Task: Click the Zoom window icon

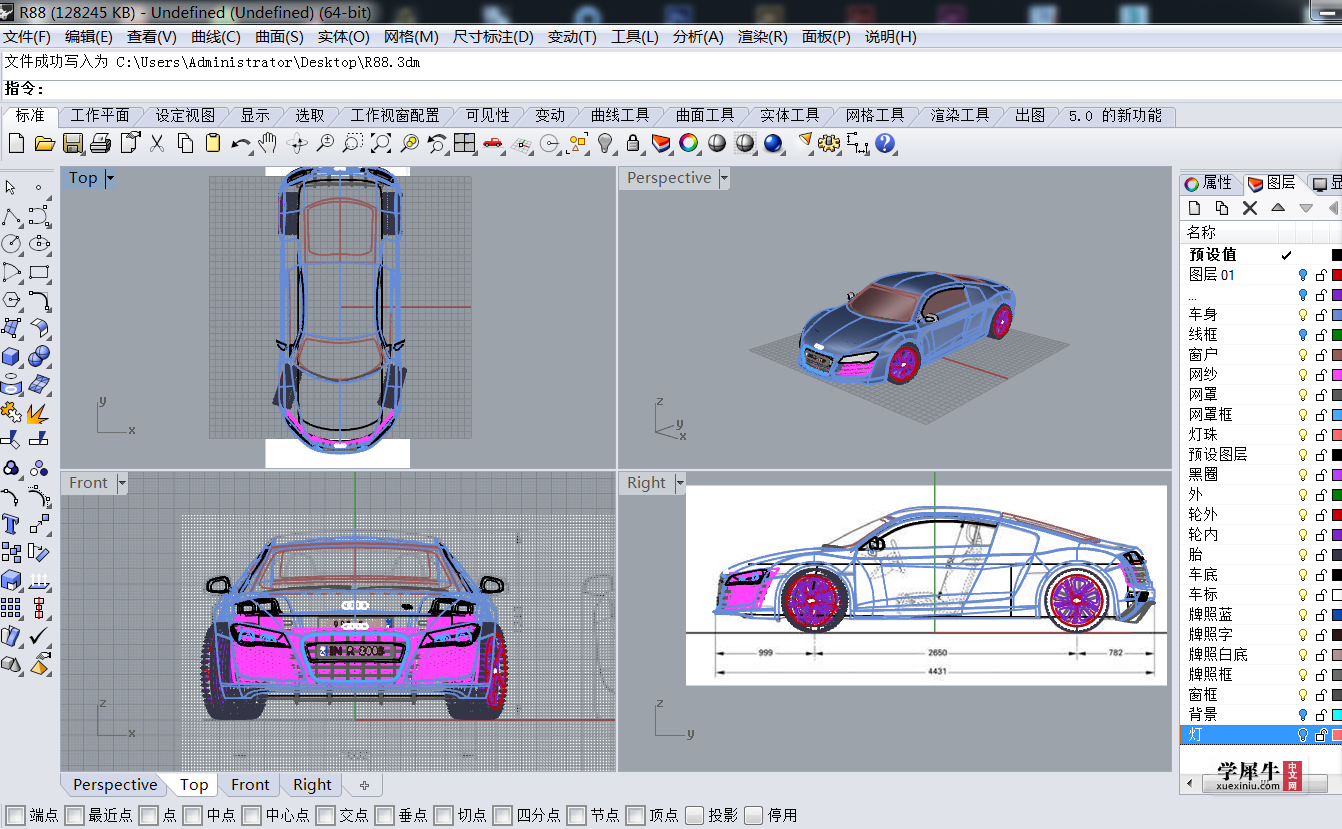Action: point(353,143)
